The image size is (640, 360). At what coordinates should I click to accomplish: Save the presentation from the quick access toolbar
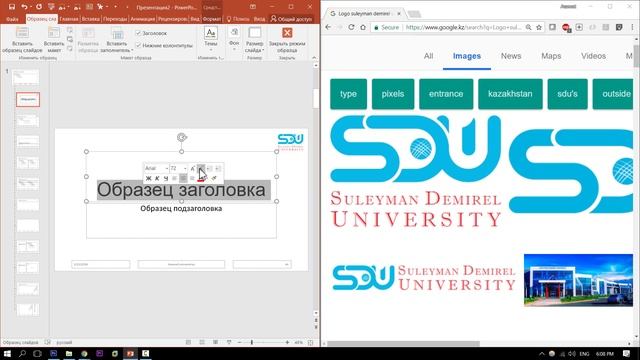pos(12,7)
